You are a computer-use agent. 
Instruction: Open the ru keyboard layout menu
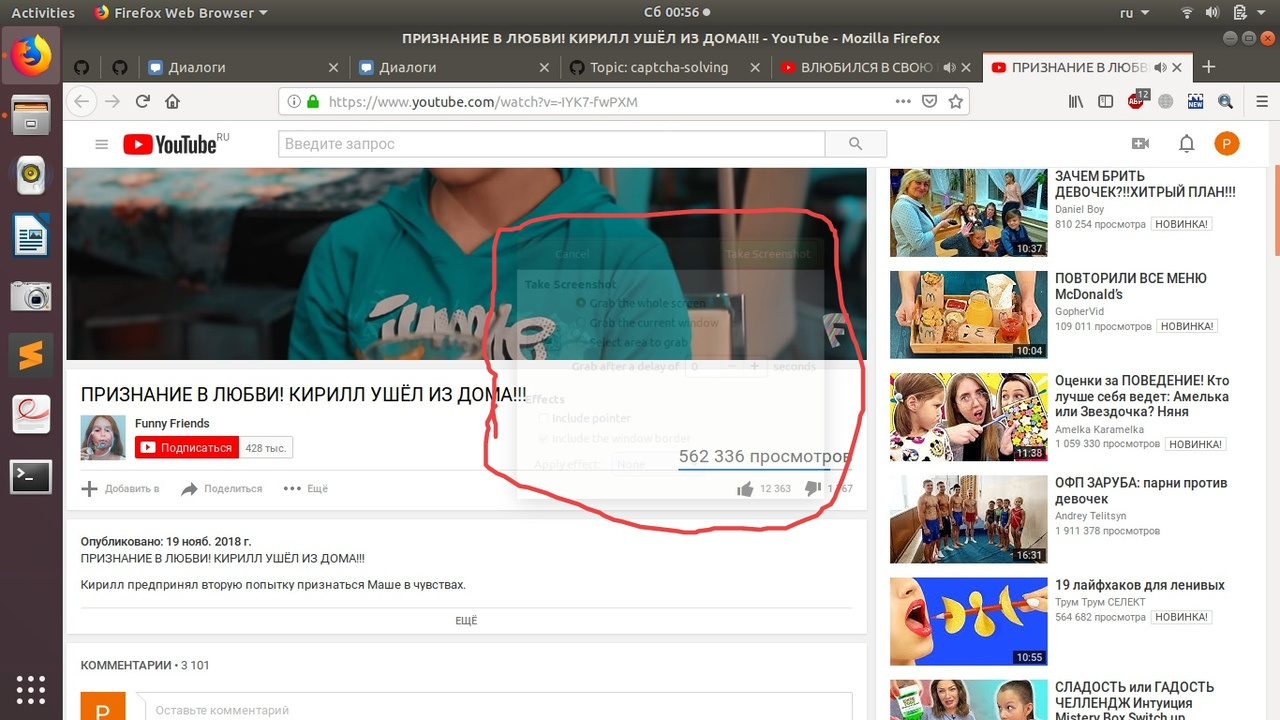[x=1133, y=12]
